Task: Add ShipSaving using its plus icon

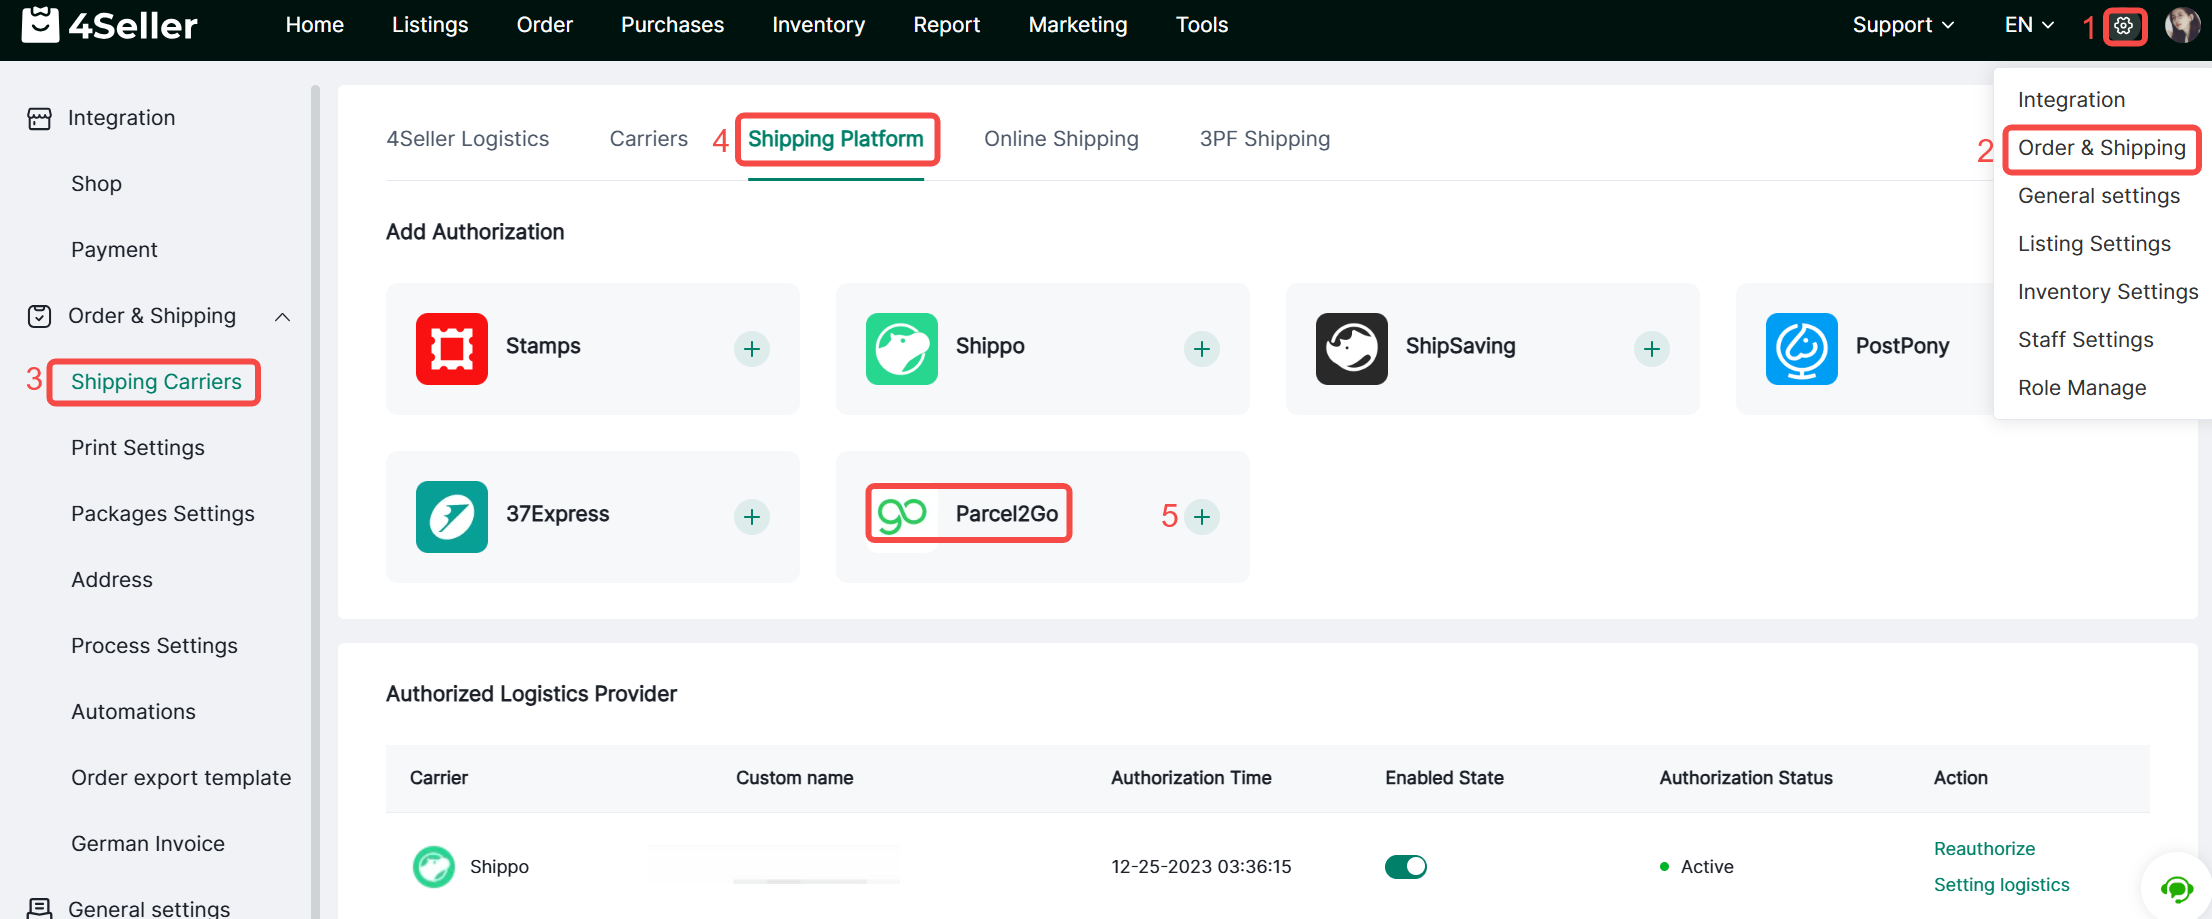Action: pyautogui.click(x=1652, y=349)
